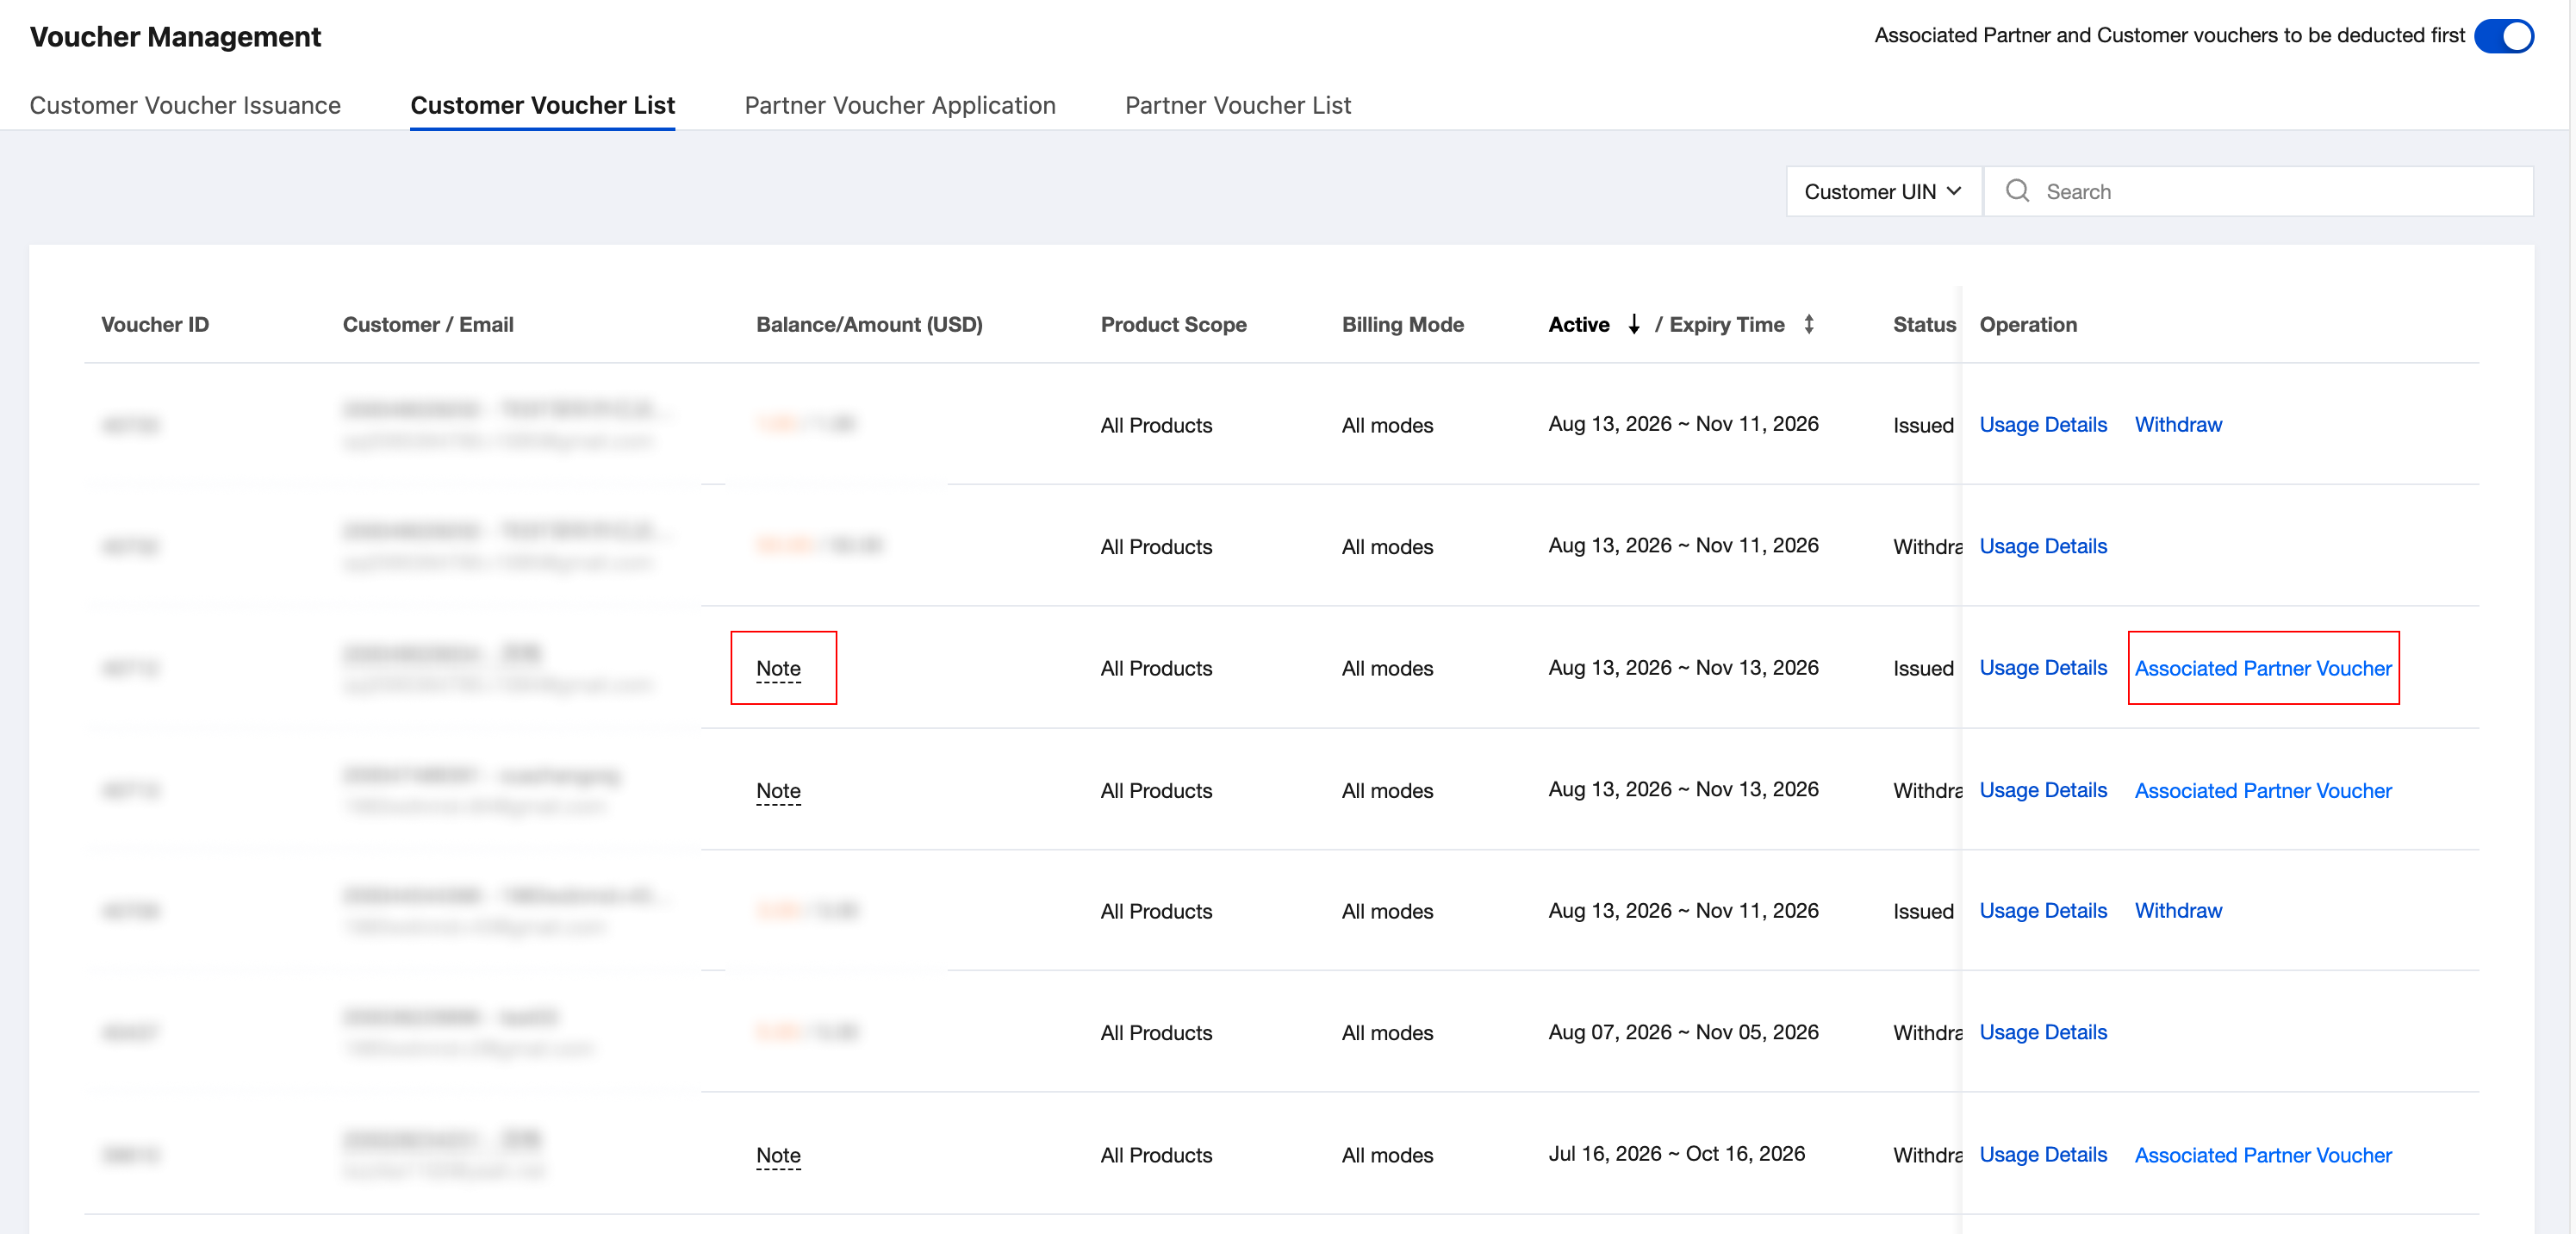Click Balance/Amount (USD) column header
The height and width of the screenshot is (1234, 2576).
click(x=869, y=324)
